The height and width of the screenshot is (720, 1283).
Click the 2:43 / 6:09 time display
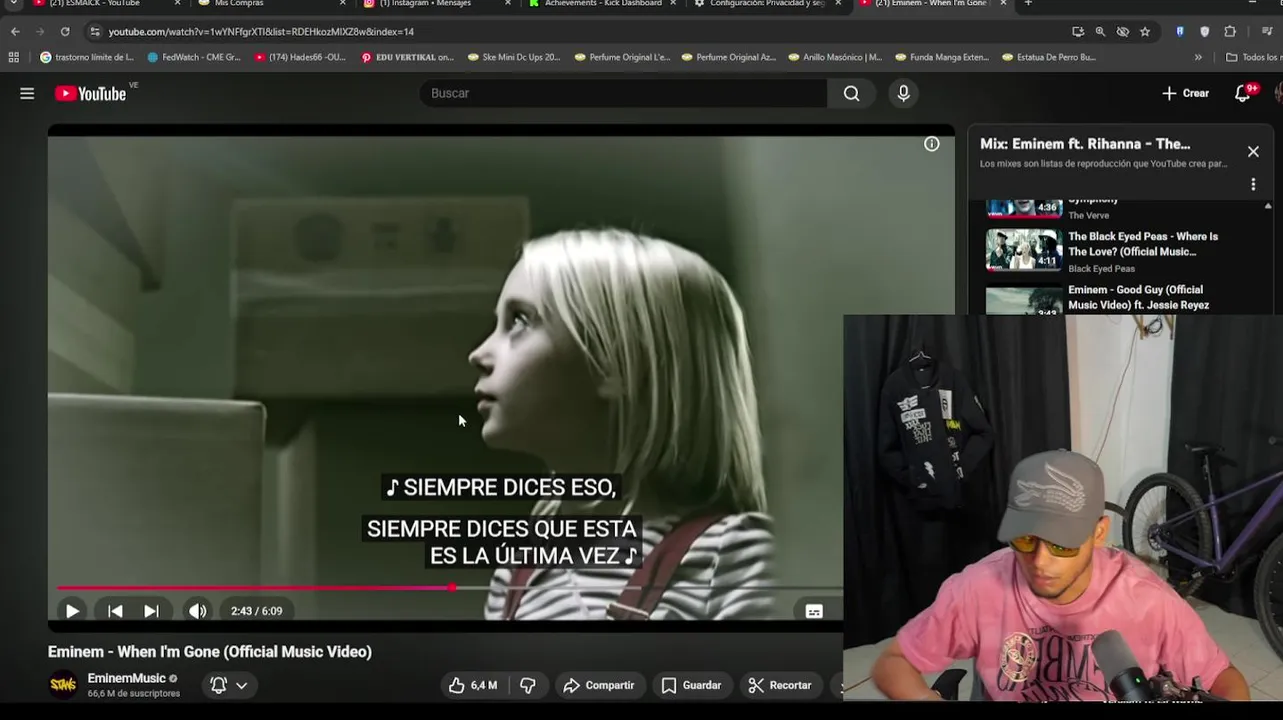click(256, 611)
